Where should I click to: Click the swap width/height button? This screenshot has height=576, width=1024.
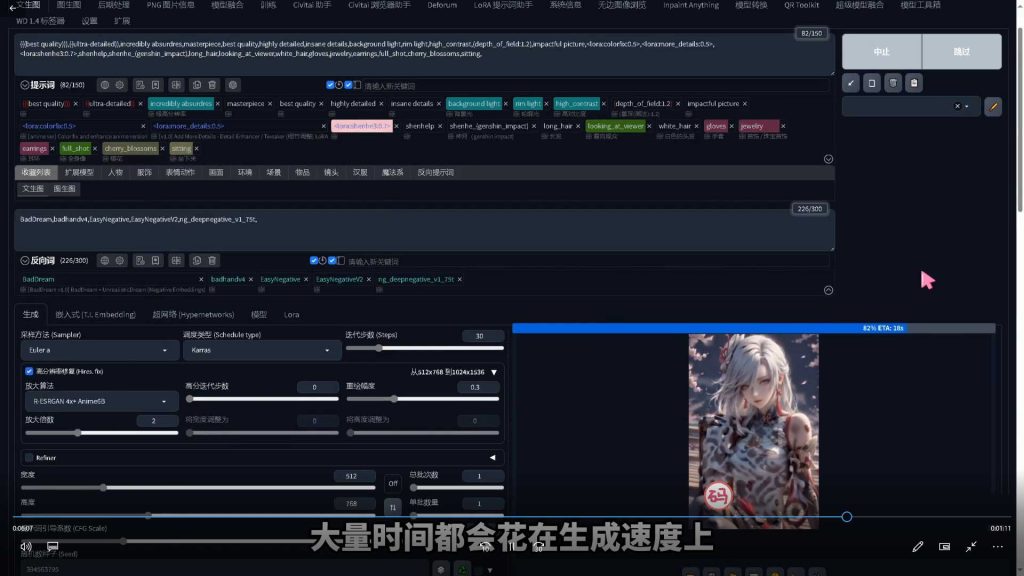(x=392, y=507)
